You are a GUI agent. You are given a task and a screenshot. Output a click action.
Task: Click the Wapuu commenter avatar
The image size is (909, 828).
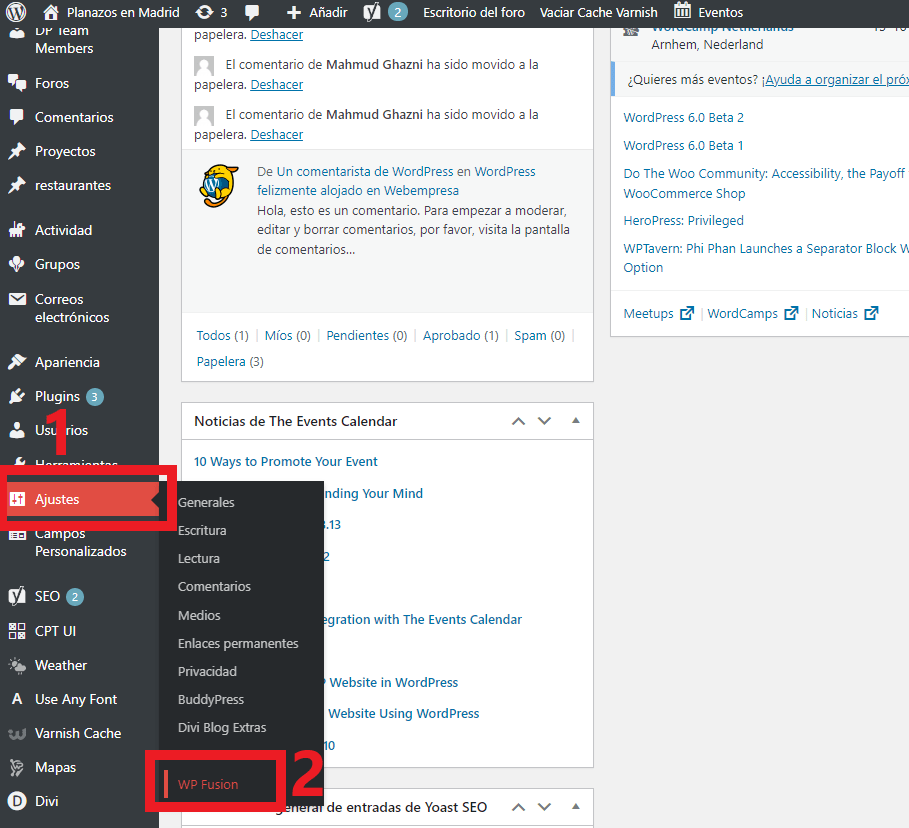[219, 185]
